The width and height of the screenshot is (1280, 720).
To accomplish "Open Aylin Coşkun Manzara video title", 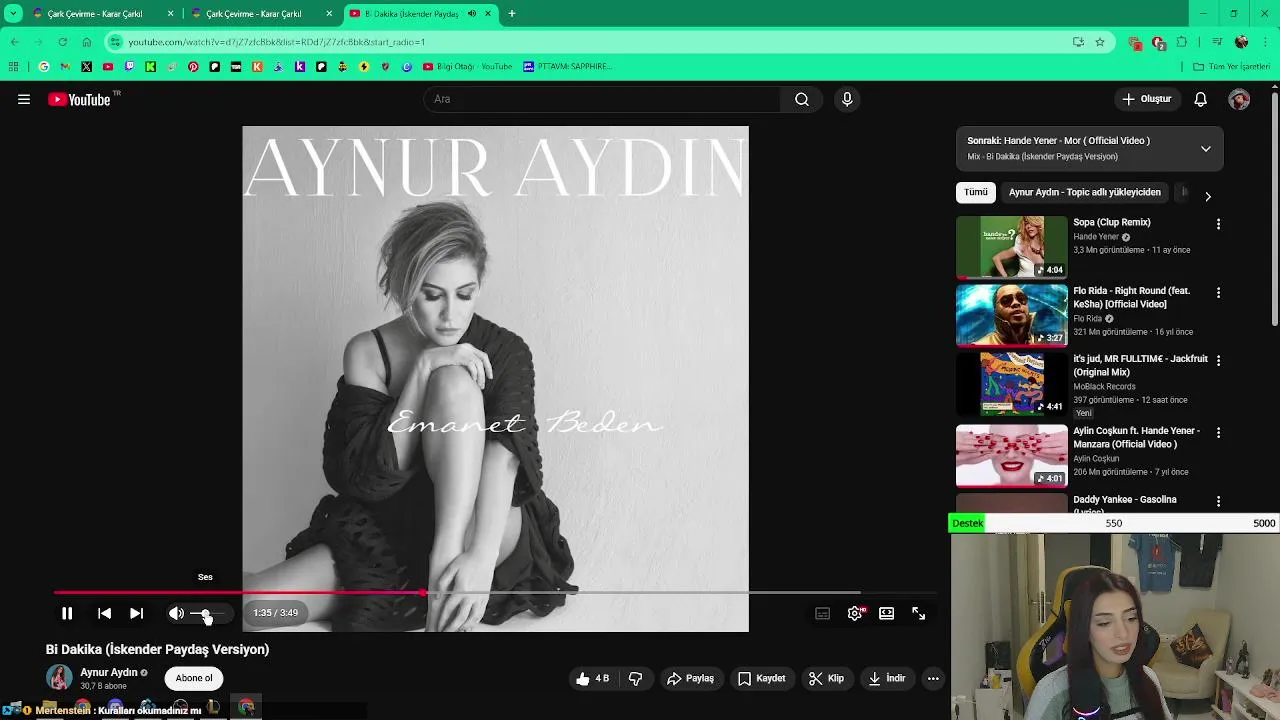I will [1136, 437].
